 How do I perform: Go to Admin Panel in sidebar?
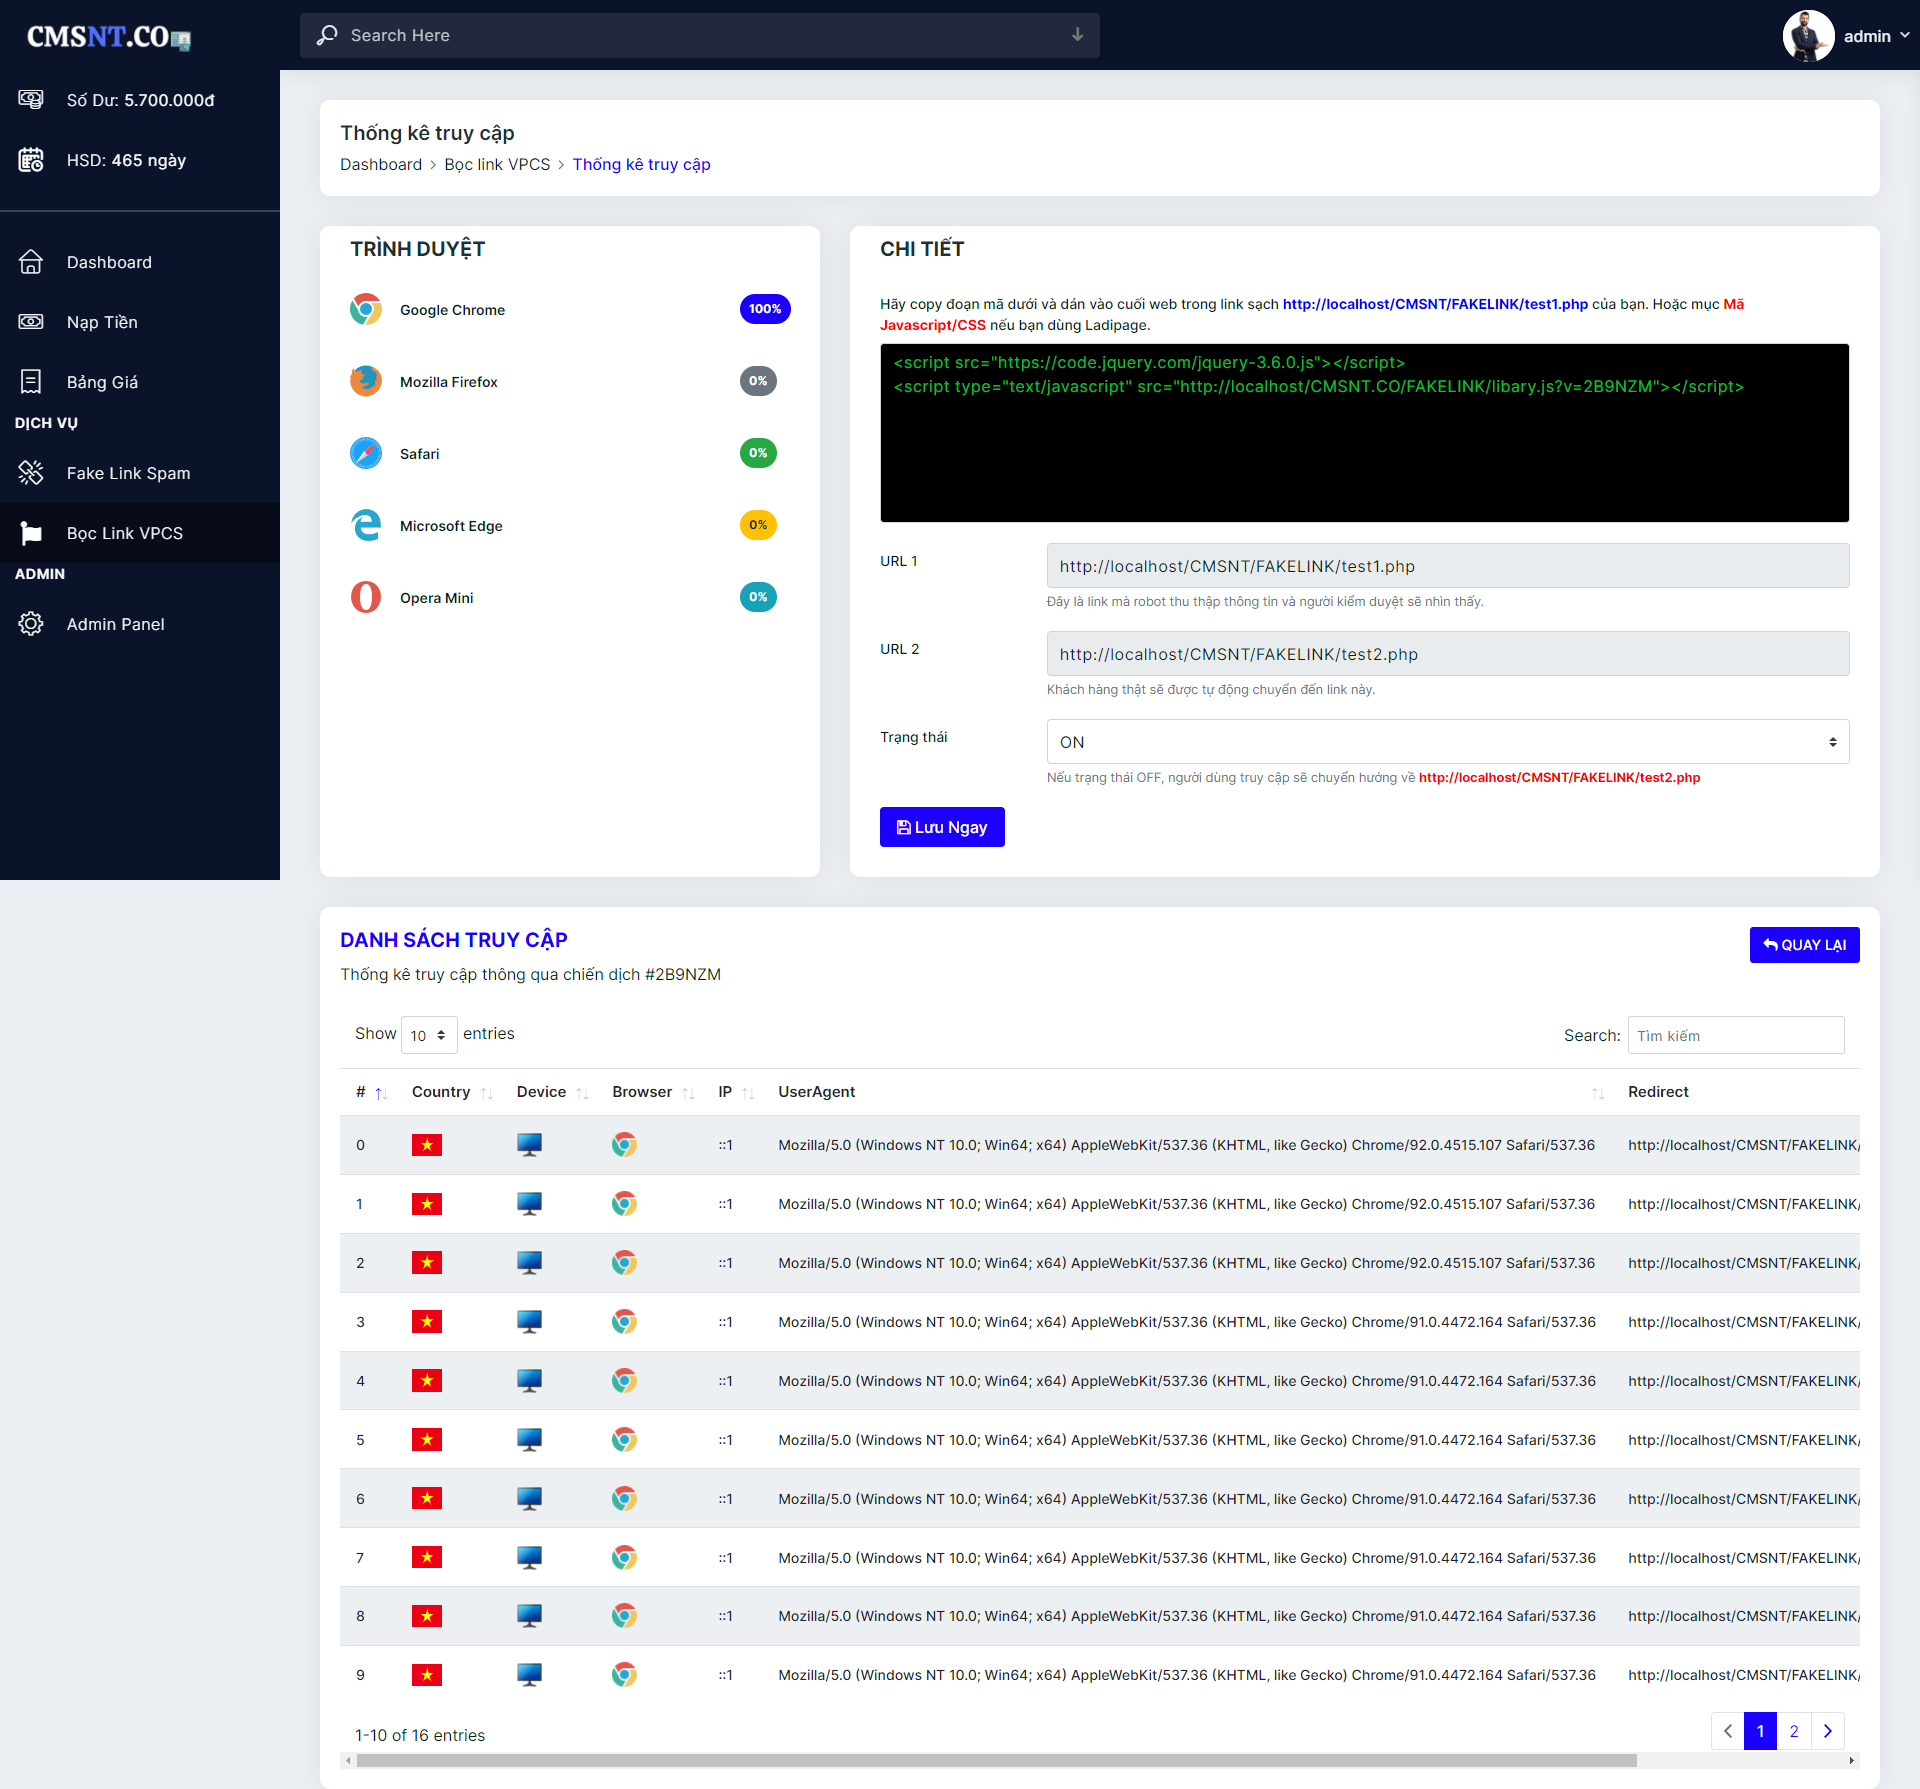[115, 624]
